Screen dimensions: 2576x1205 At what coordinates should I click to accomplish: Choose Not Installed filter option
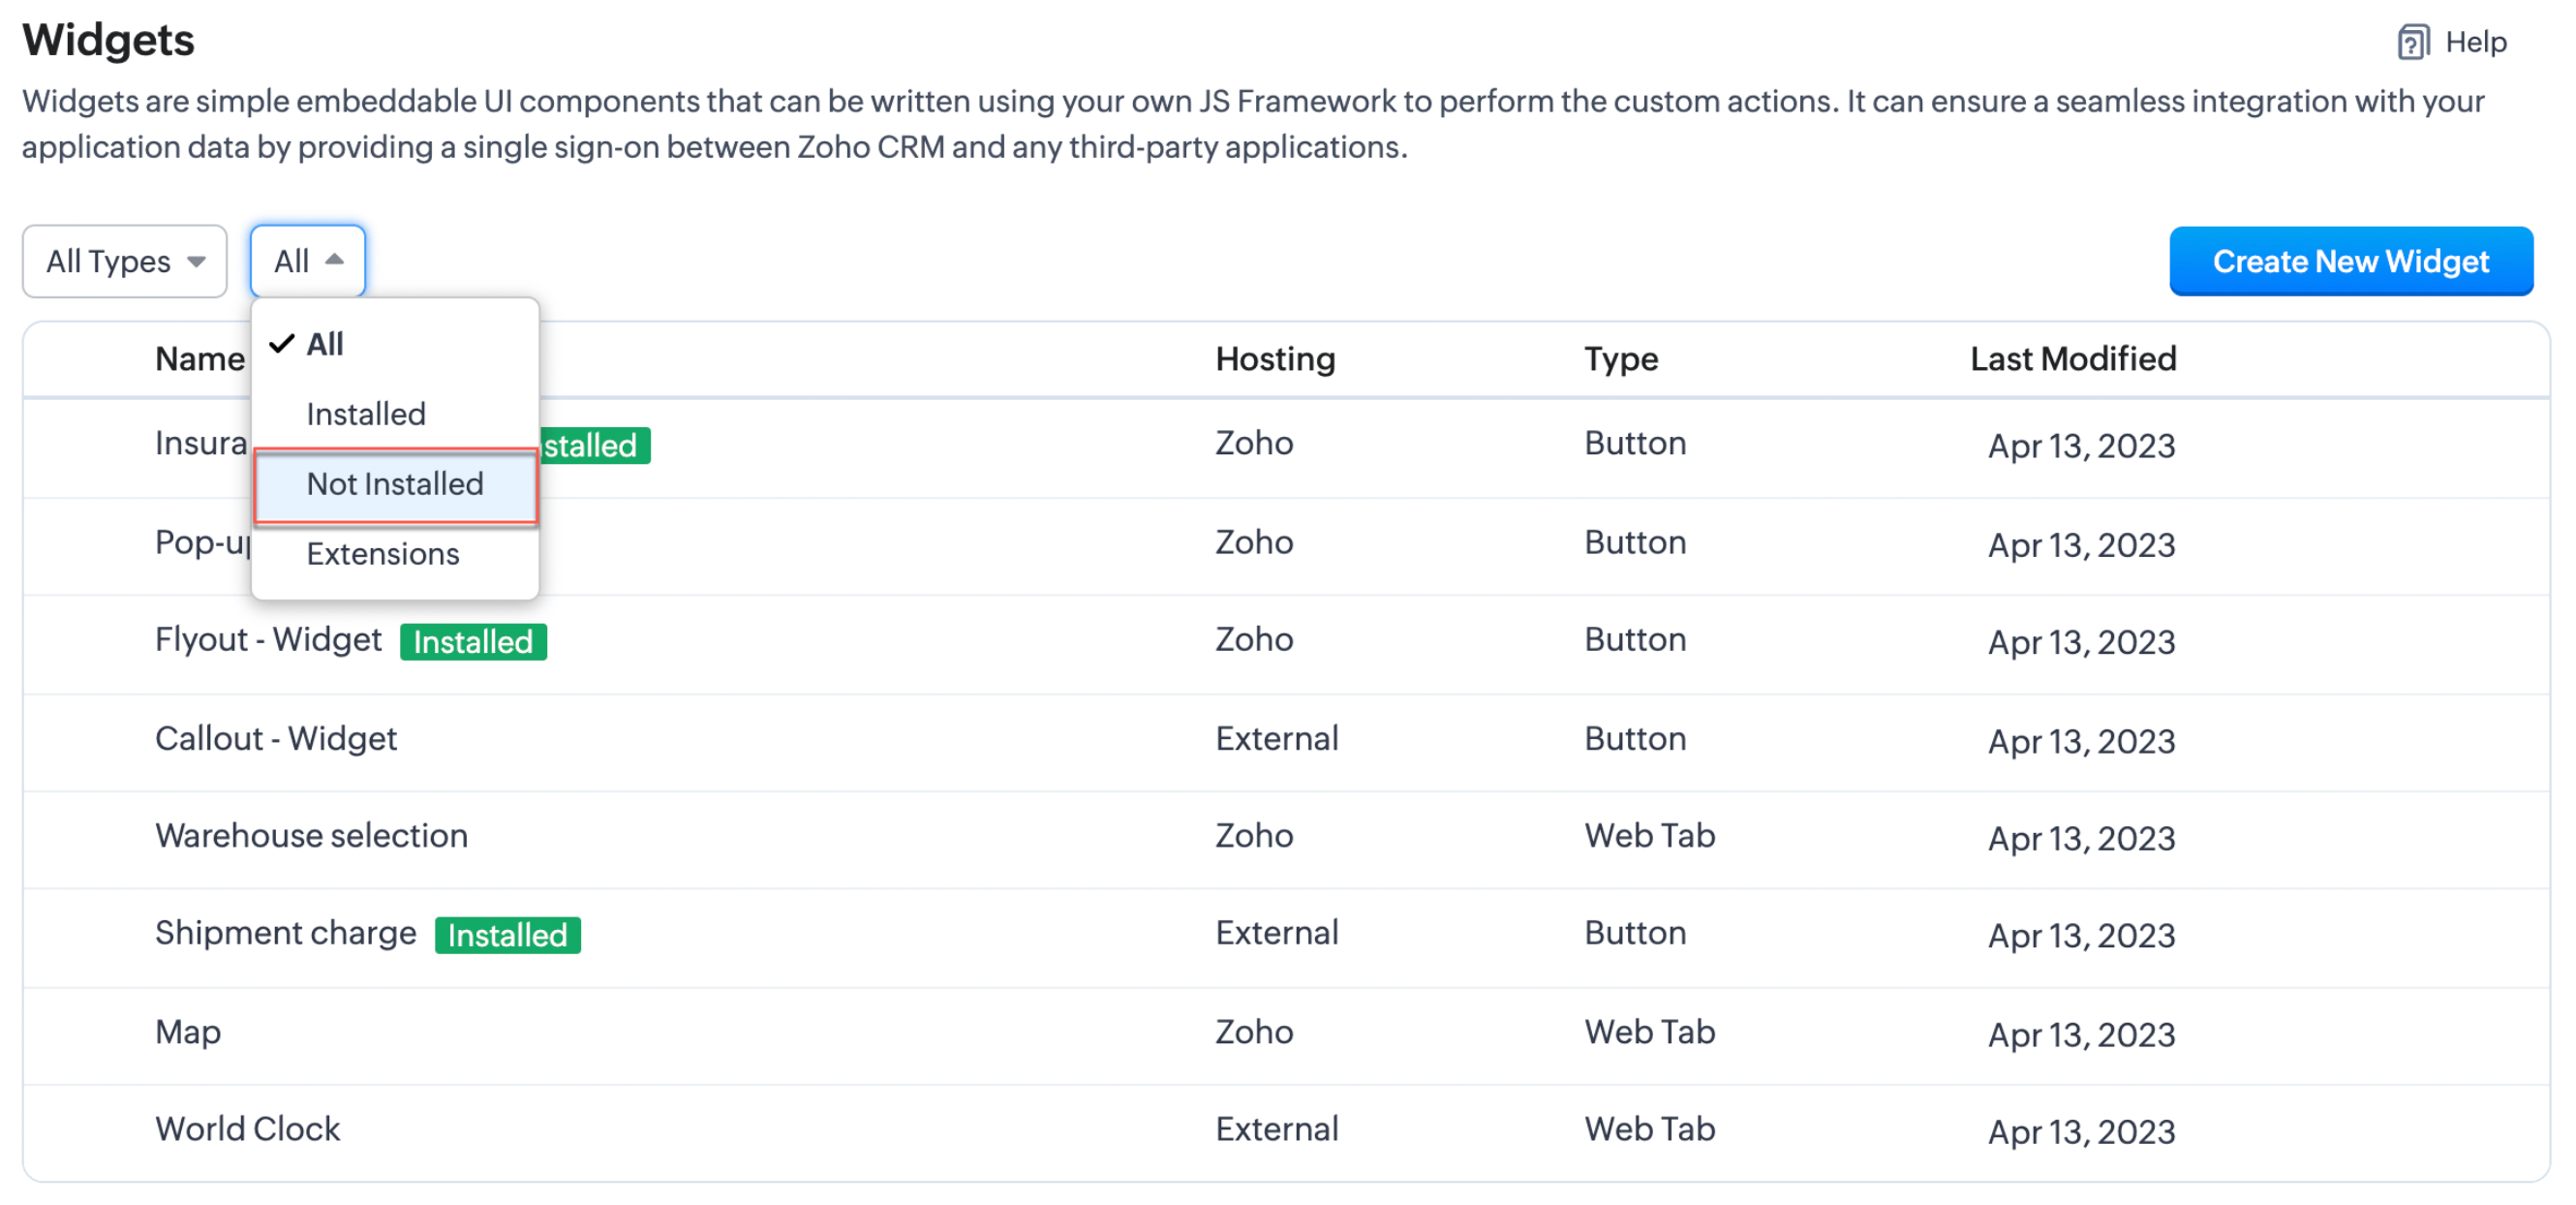tap(395, 484)
